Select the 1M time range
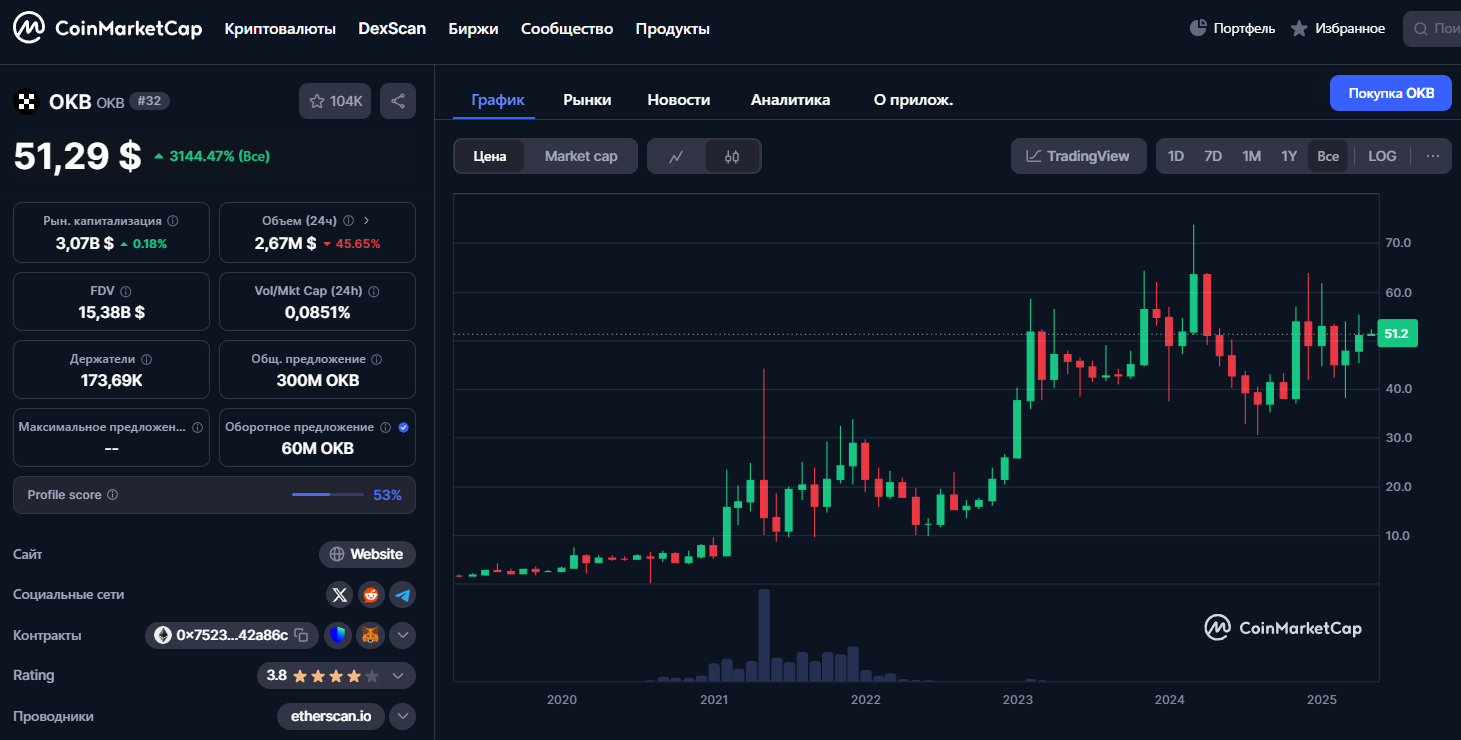 tap(1251, 156)
